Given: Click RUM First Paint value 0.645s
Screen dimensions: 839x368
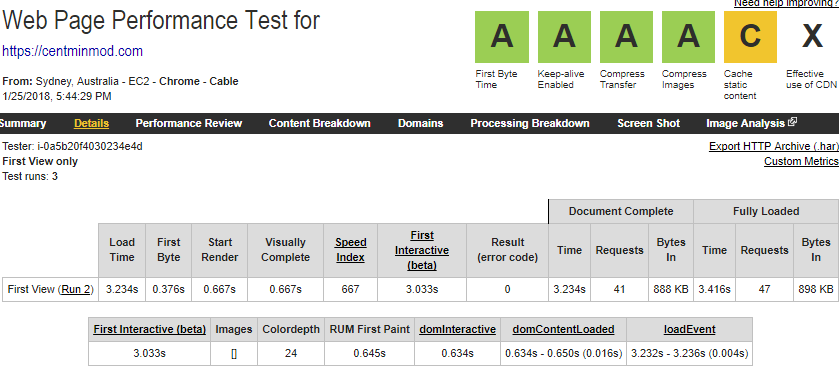Looking at the screenshot, I should [370, 354].
